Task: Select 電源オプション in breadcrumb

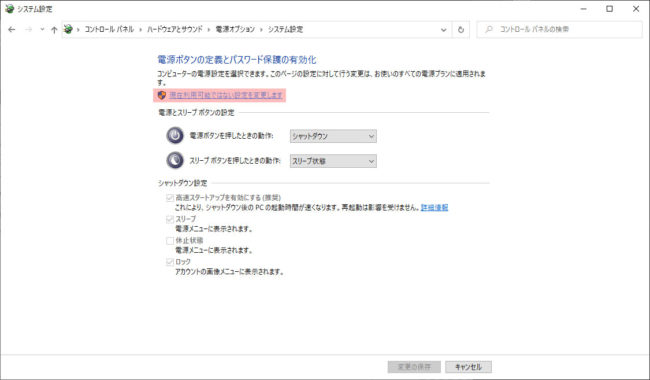Action: pos(235,29)
